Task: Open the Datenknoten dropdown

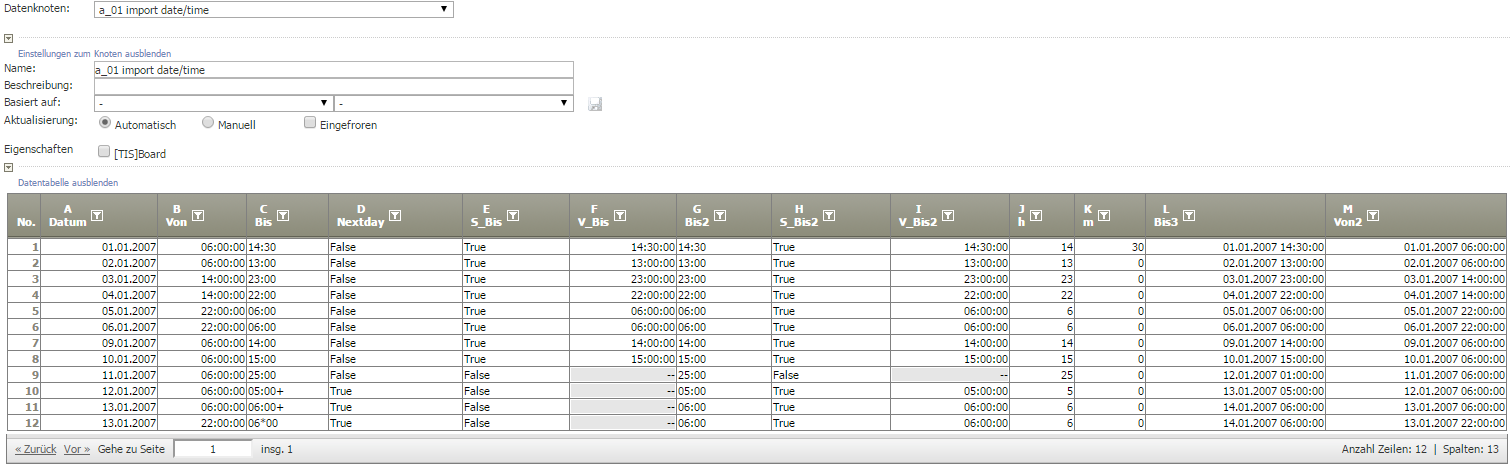Action: click(x=274, y=10)
